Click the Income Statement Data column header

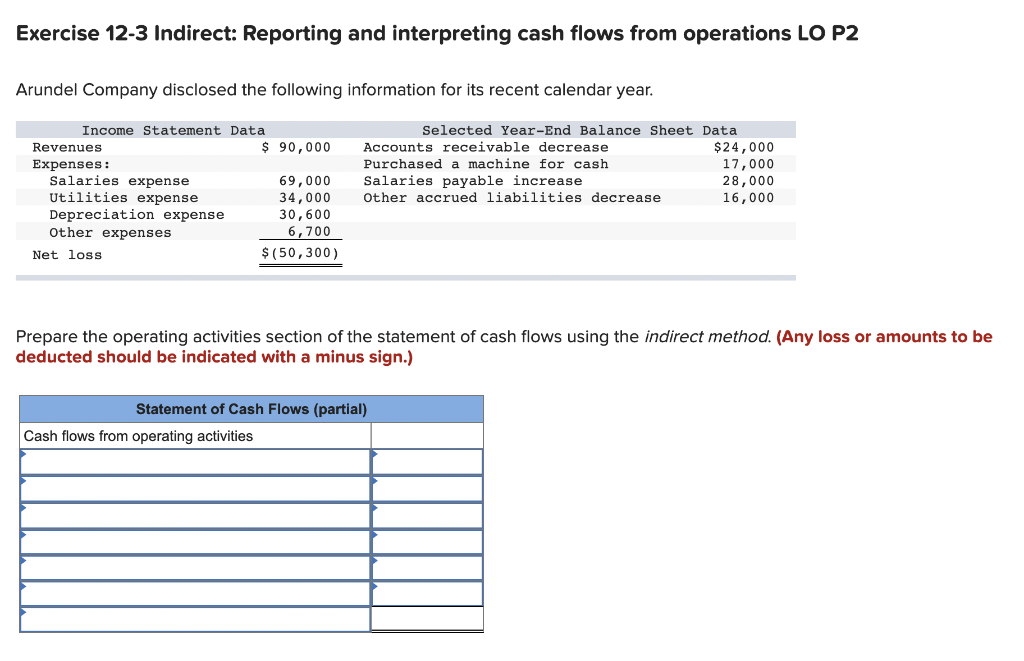173,130
